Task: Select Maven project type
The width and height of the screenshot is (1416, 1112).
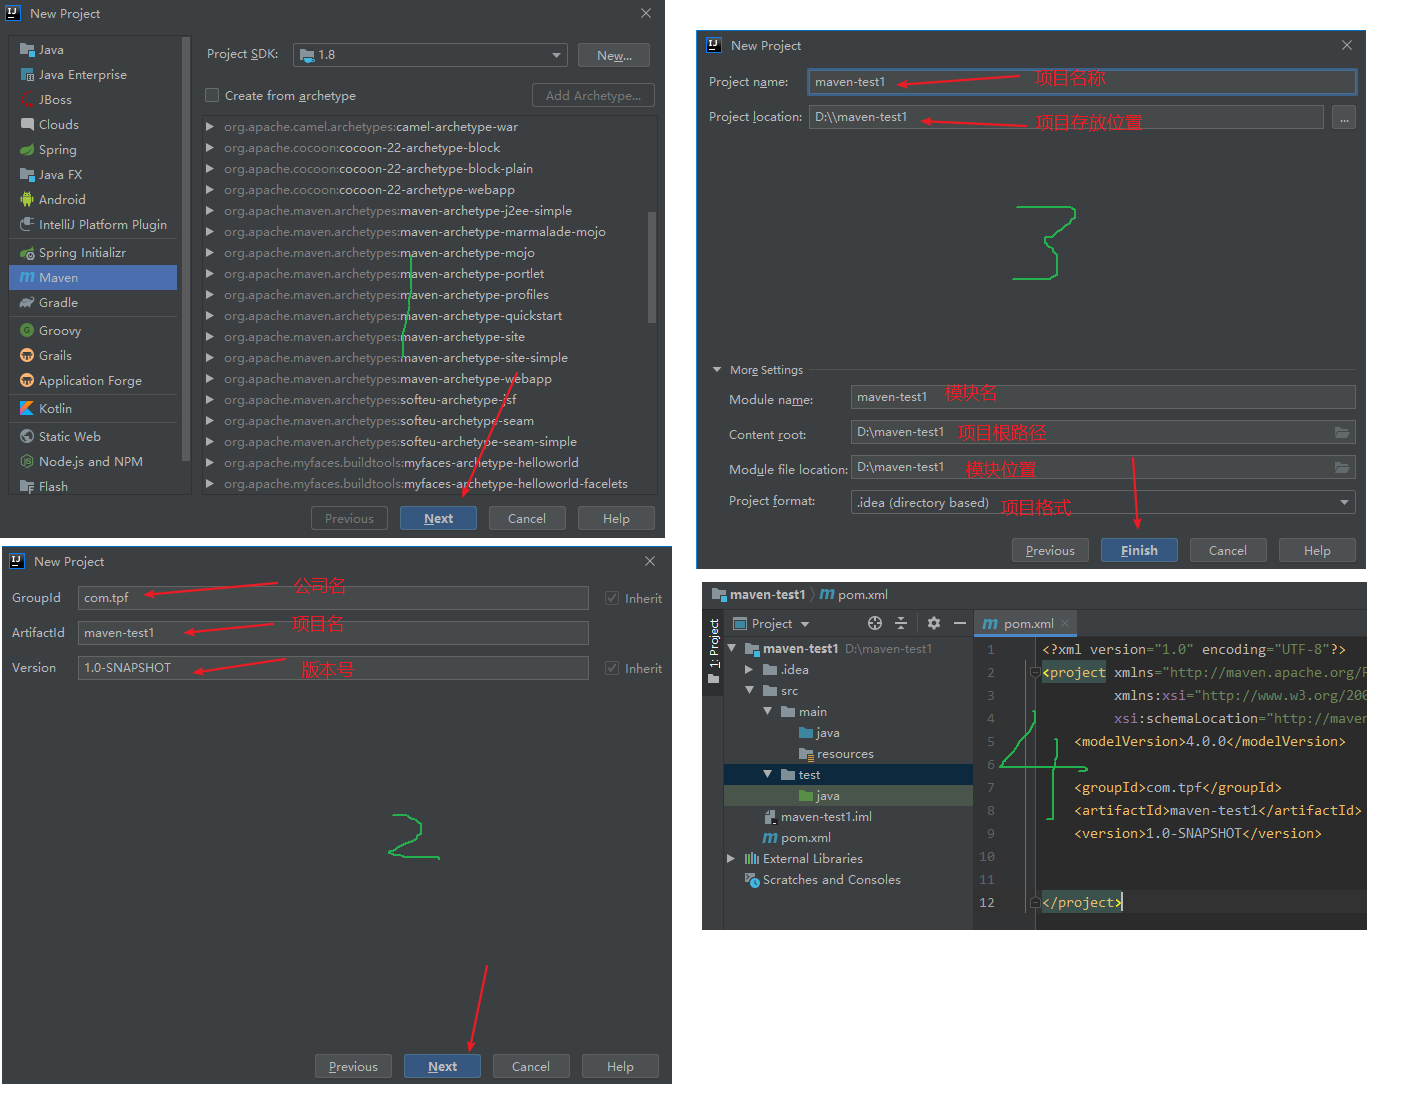Action: pyautogui.click(x=93, y=277)
